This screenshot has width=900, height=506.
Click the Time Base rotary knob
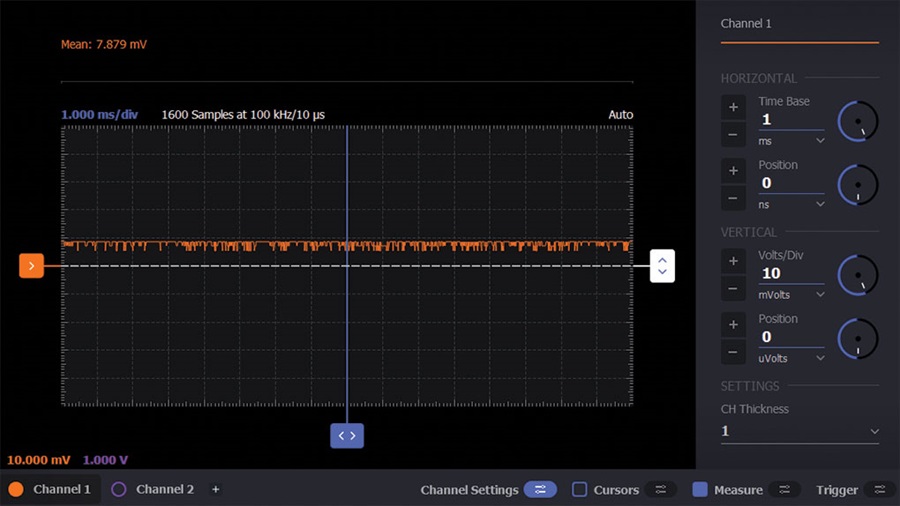coord(858,122)
